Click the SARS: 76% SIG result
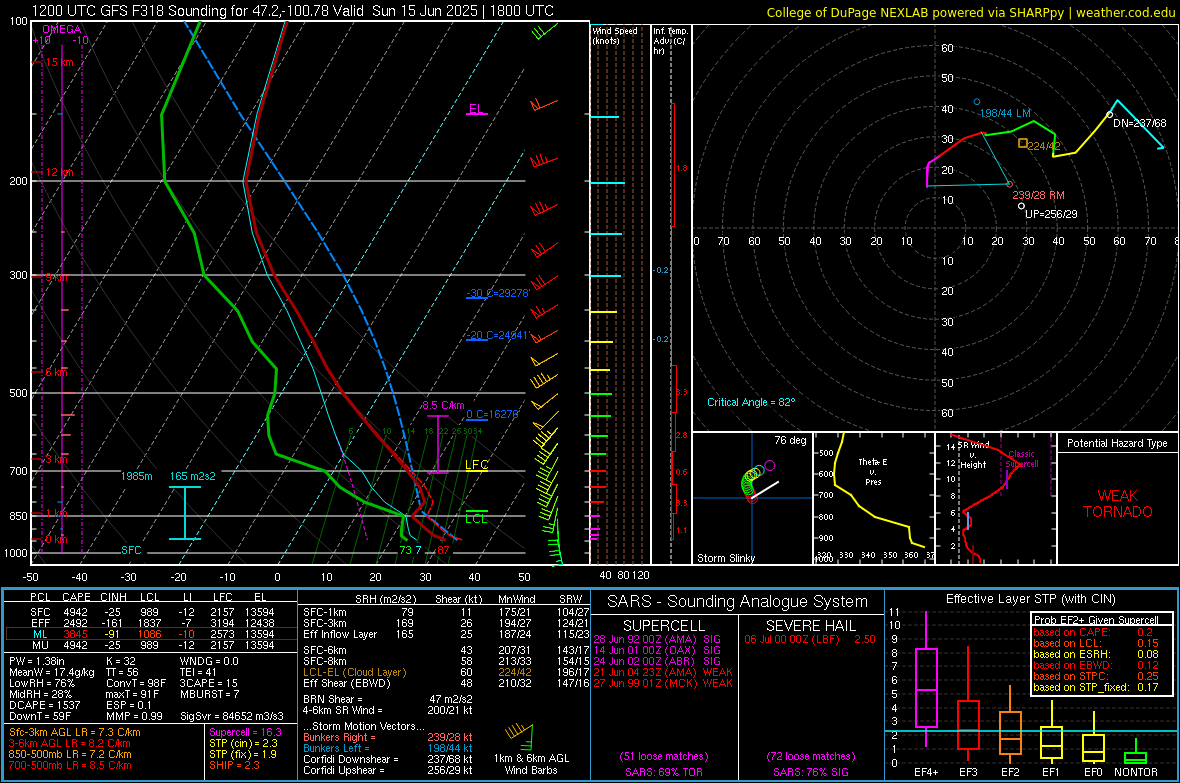 click(x=810, y=772)
